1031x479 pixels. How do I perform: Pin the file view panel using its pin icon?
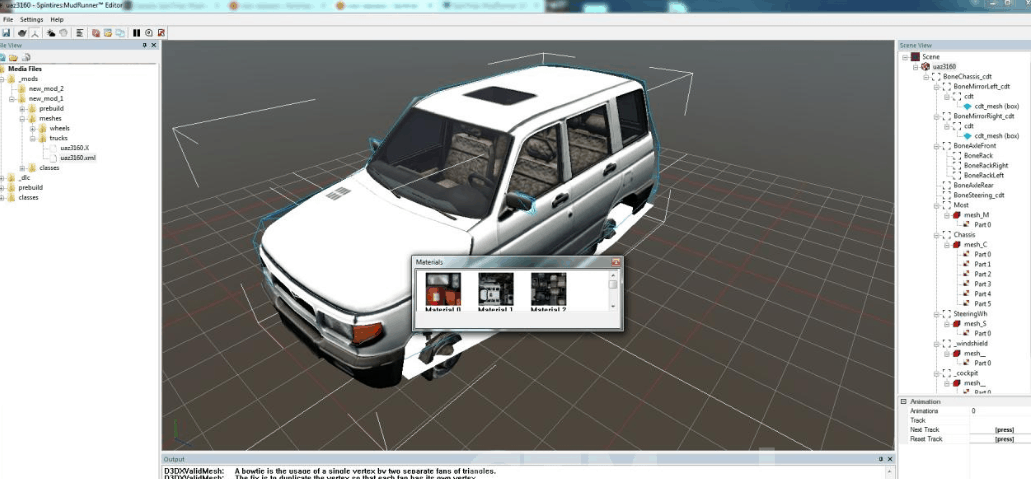point(144,45)
